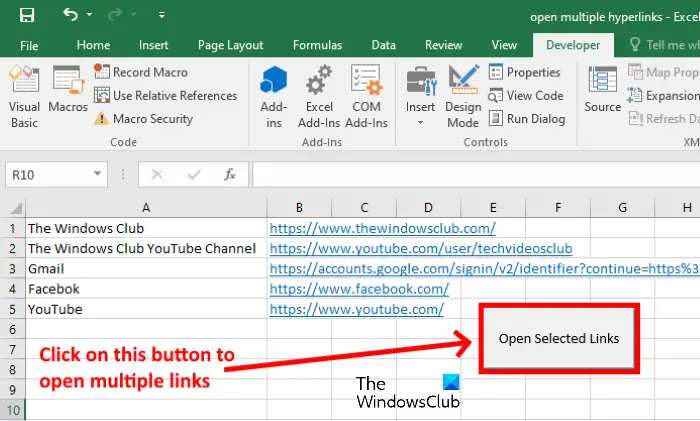Expand the Insert controls dropdown arrow
The image size is (700, 421).
click(x=420, y=122)
